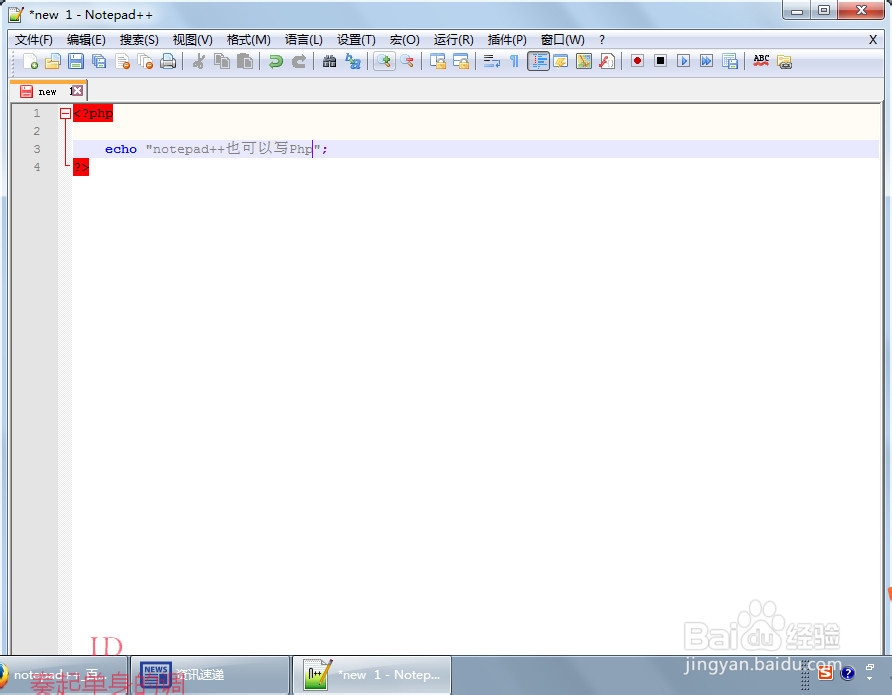The image size is (892, 695).
Task: Open the 宏(O) menu
Action: 404,40
